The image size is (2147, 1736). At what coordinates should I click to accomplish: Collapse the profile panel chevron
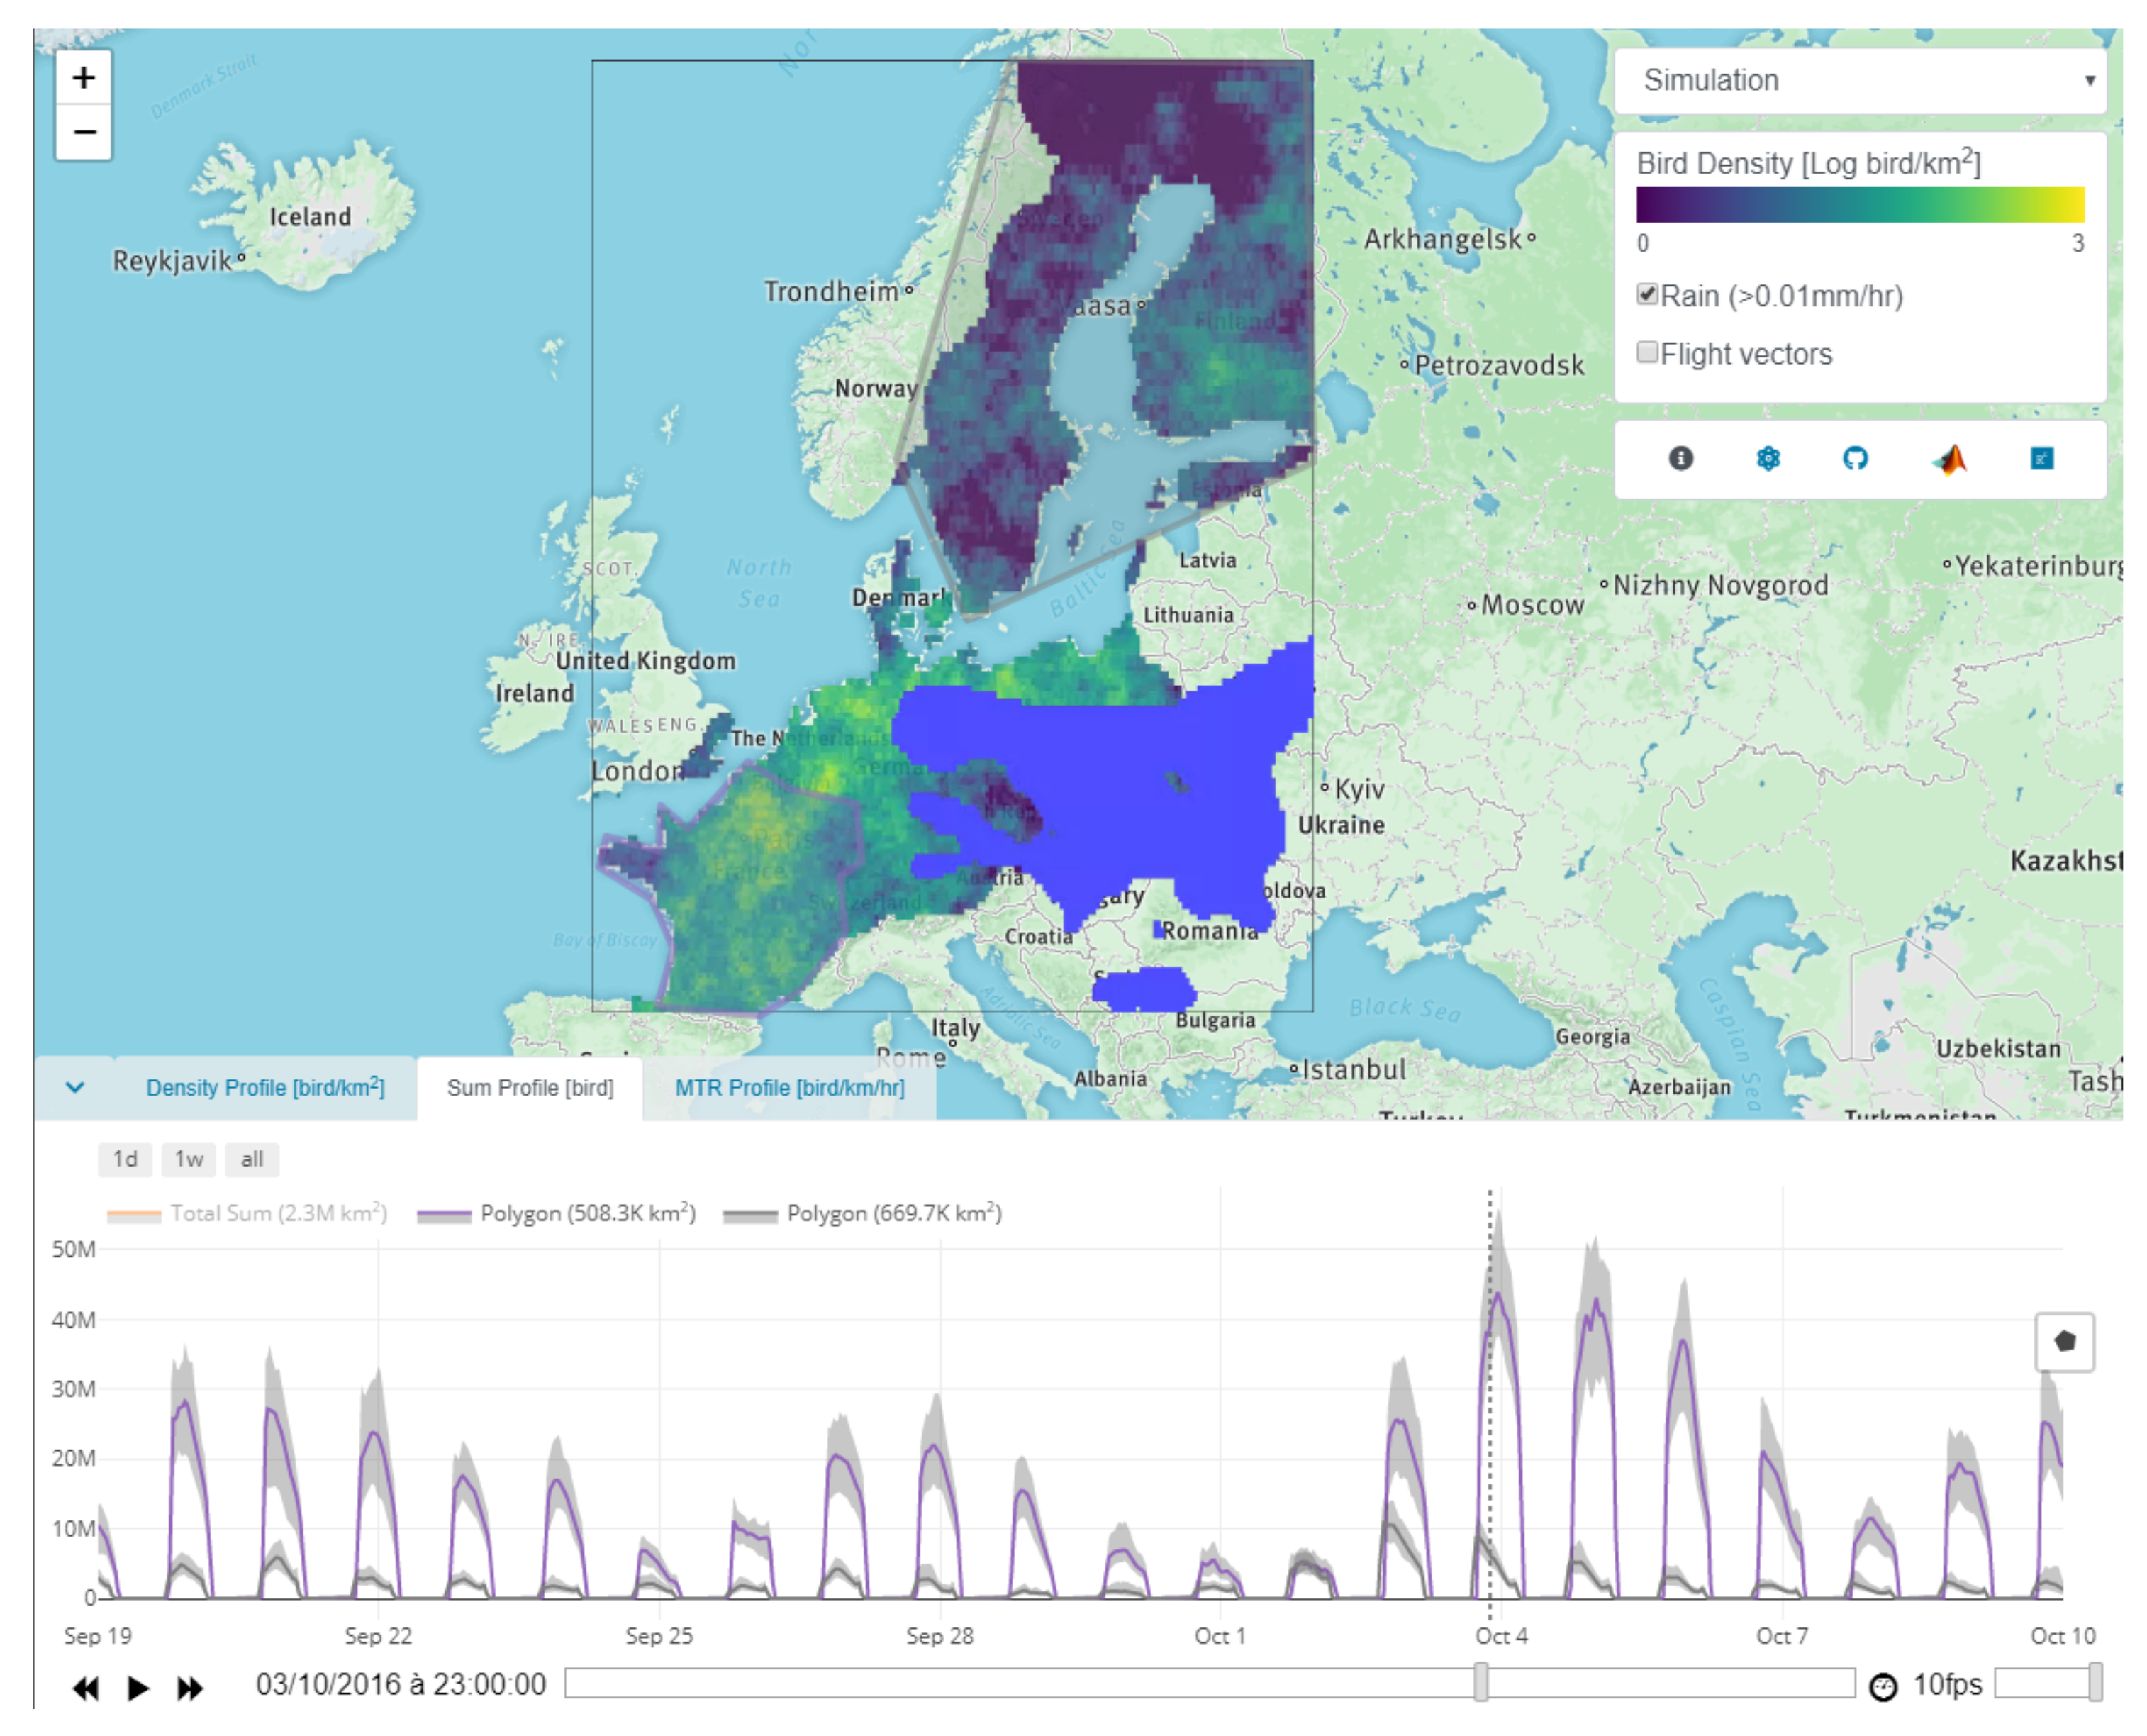pyautogui.click(x=75, y=1087)
